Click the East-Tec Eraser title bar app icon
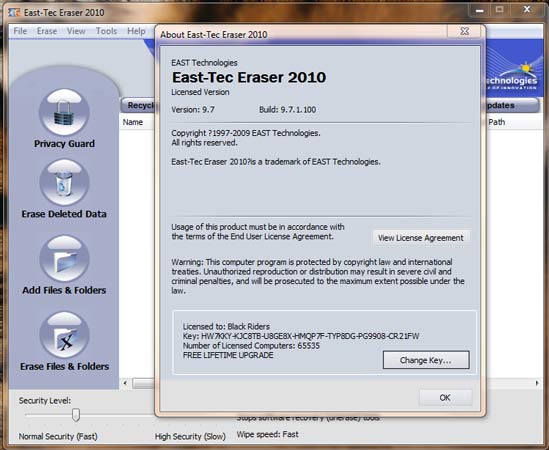 (14, 13)
